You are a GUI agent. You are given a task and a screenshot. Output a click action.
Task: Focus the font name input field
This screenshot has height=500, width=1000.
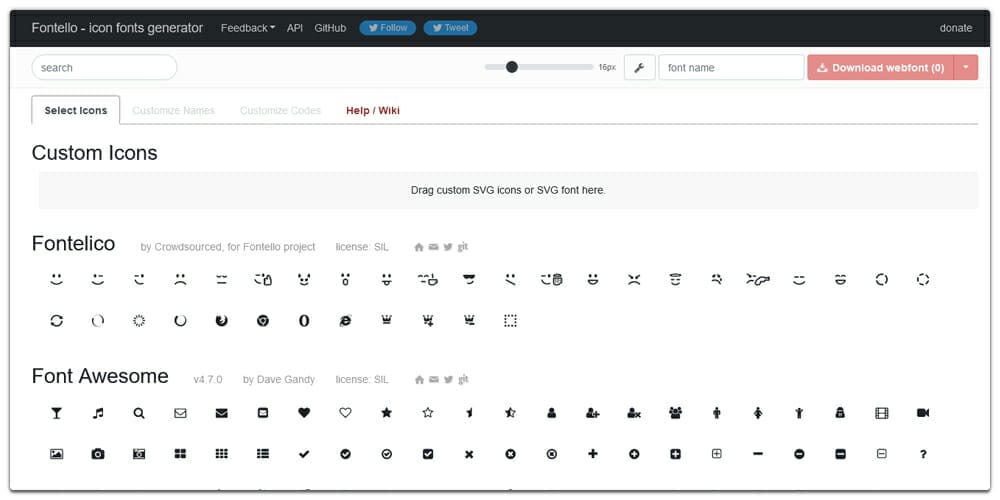[732, 68]
